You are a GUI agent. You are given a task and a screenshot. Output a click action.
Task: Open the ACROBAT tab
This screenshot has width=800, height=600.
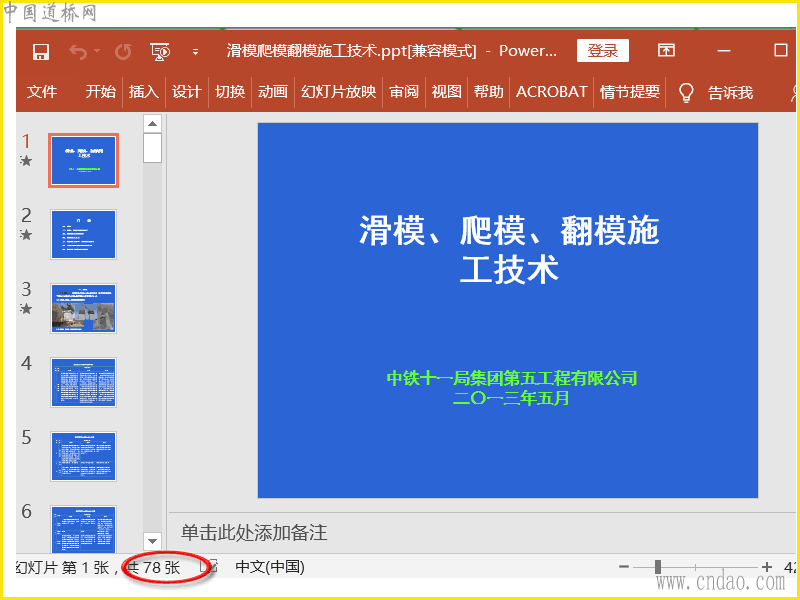pyautogui.click(x=552, y=92)
